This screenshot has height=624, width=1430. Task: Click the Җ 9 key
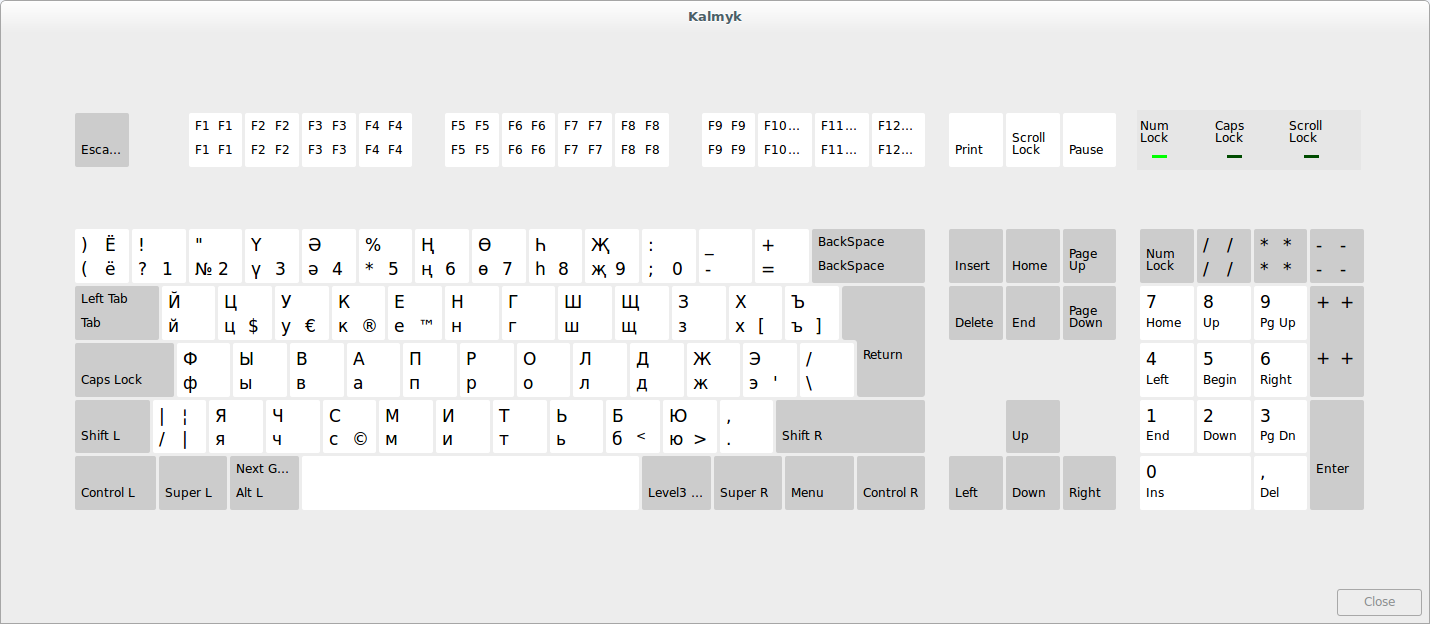(612, 256)
